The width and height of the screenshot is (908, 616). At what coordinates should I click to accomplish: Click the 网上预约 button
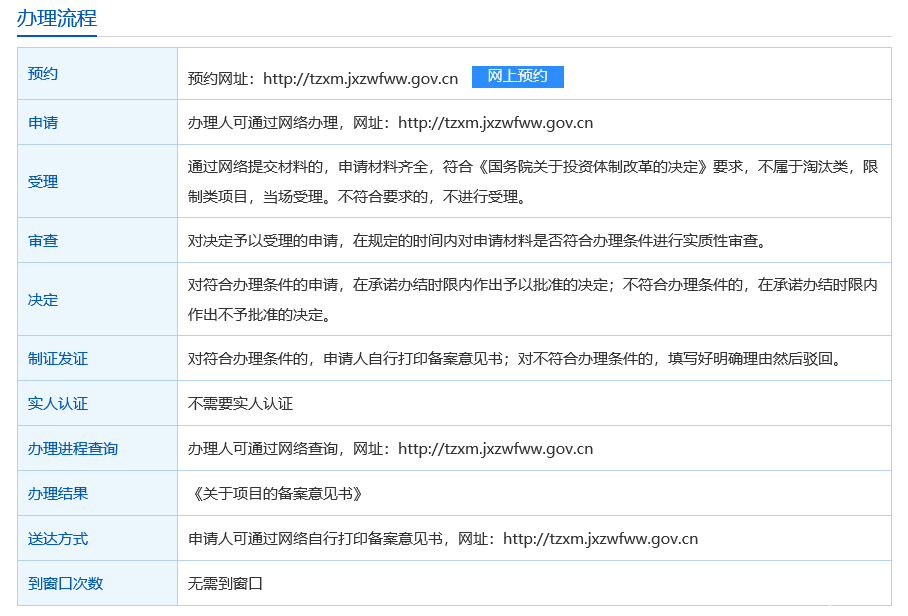coord(517,77)
